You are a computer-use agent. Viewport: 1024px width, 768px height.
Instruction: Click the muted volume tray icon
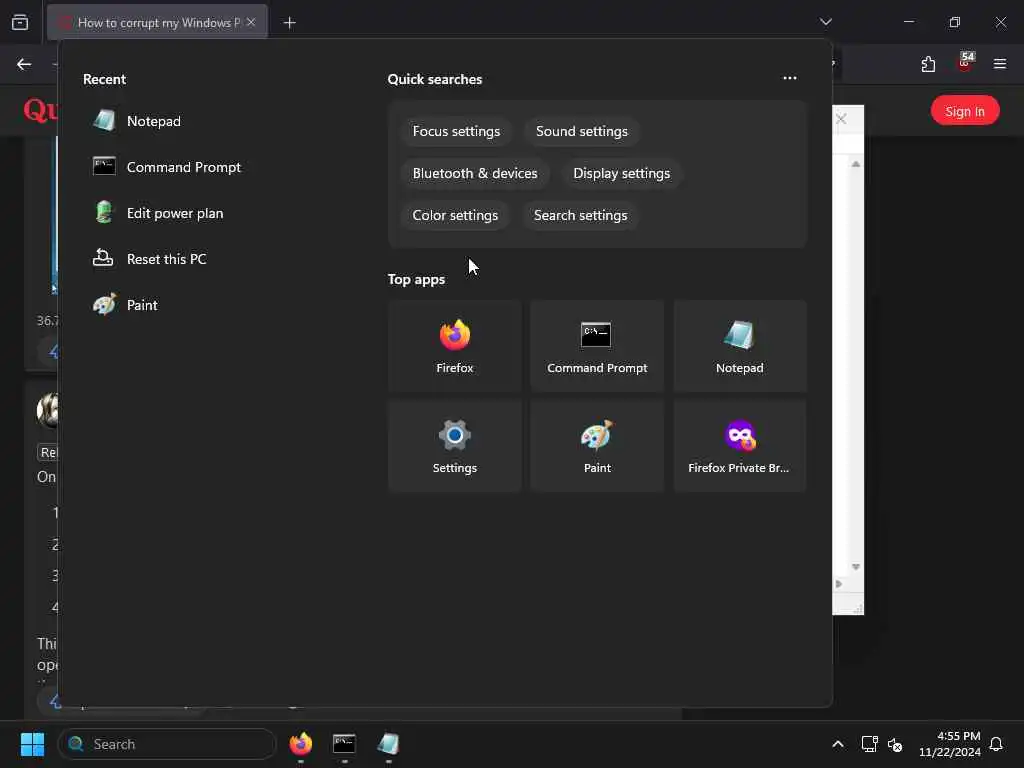pos(895,744)
